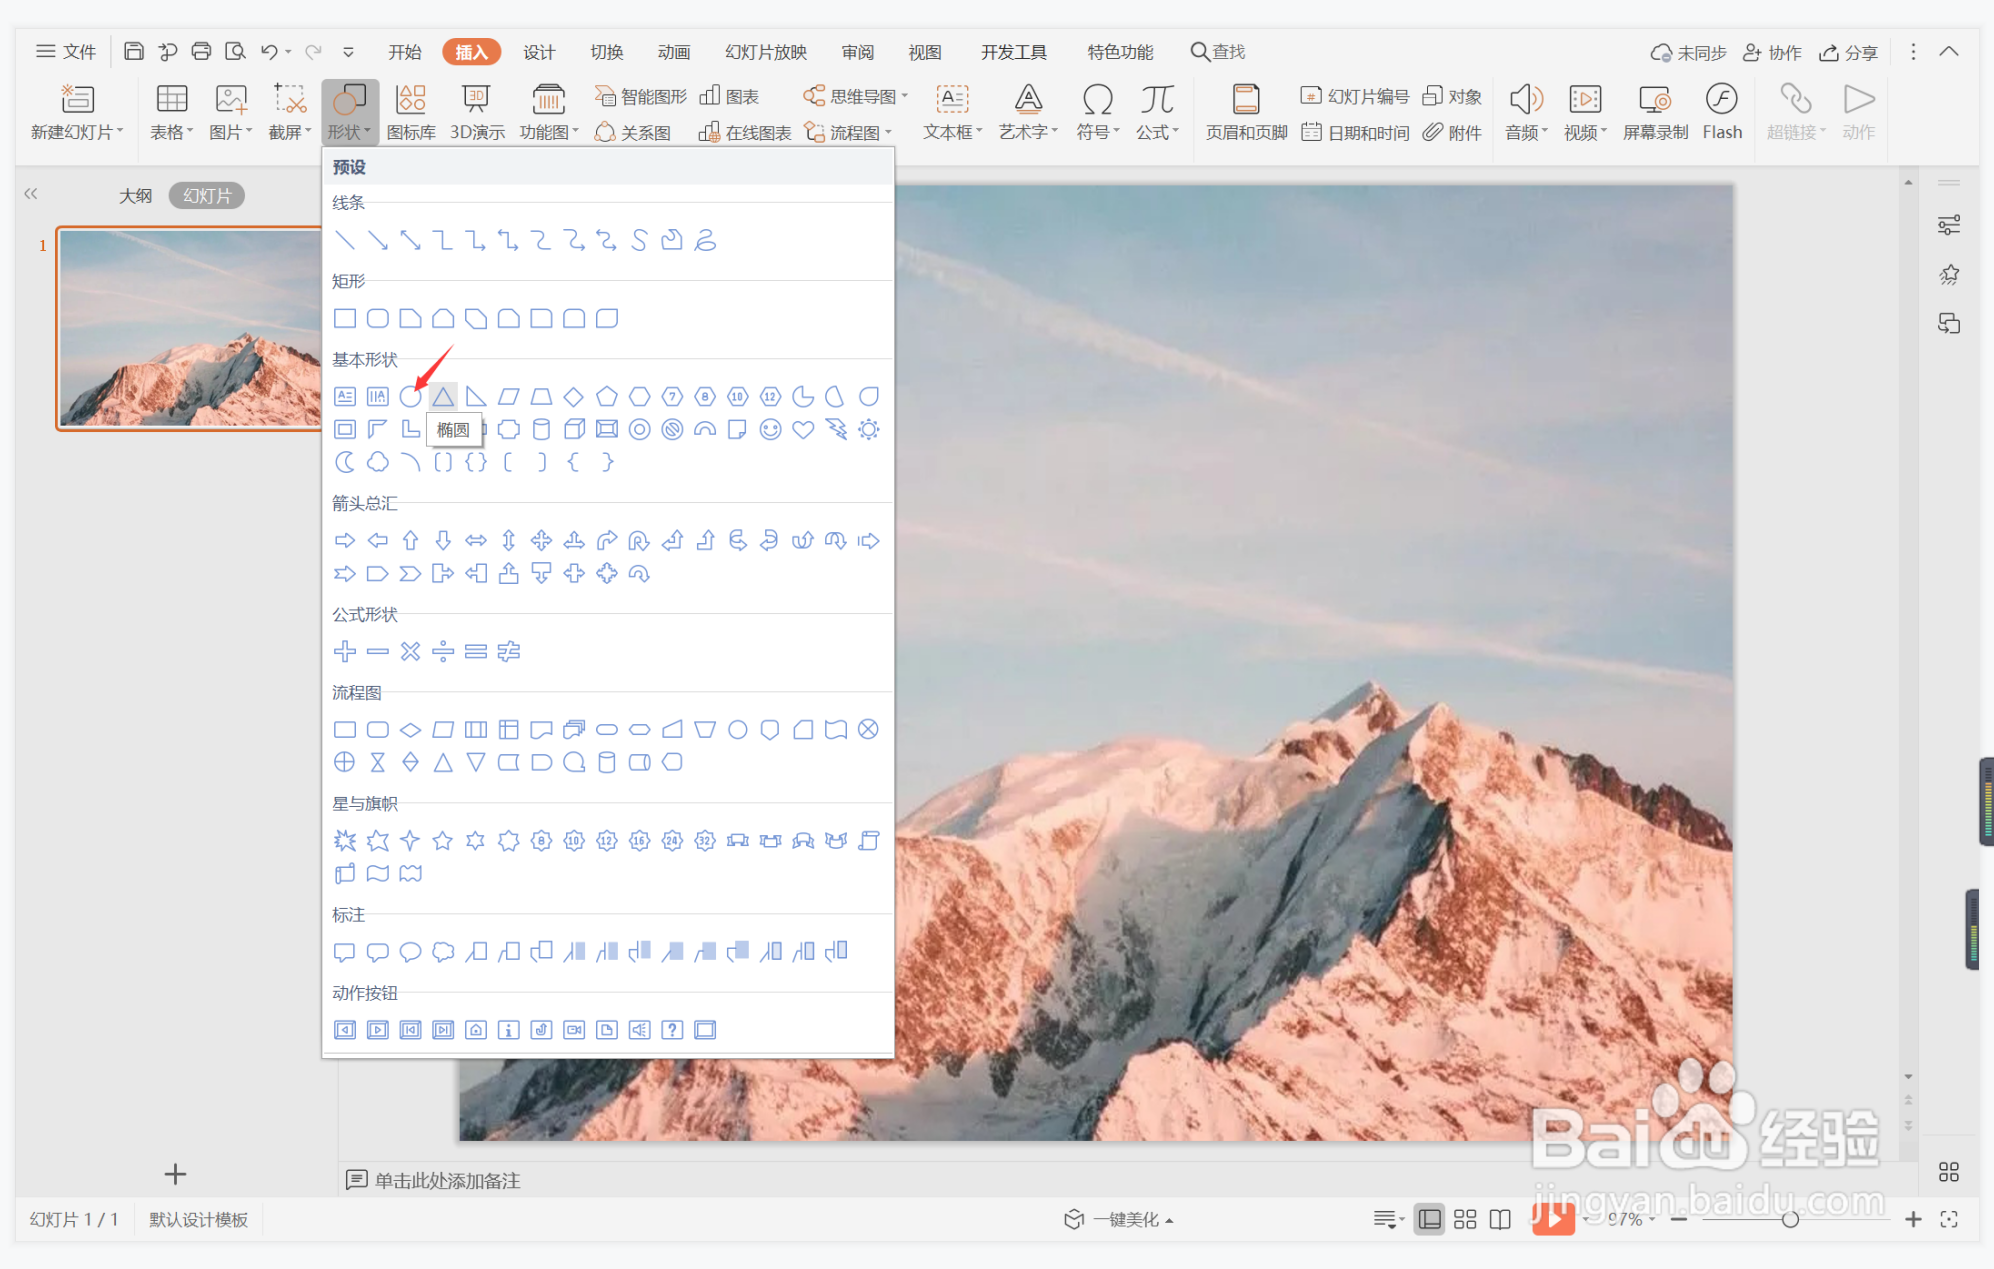1994x1269 pixels.
Task: Pick the heart shape from basic shapes
Action: click(x=803, y=430)
